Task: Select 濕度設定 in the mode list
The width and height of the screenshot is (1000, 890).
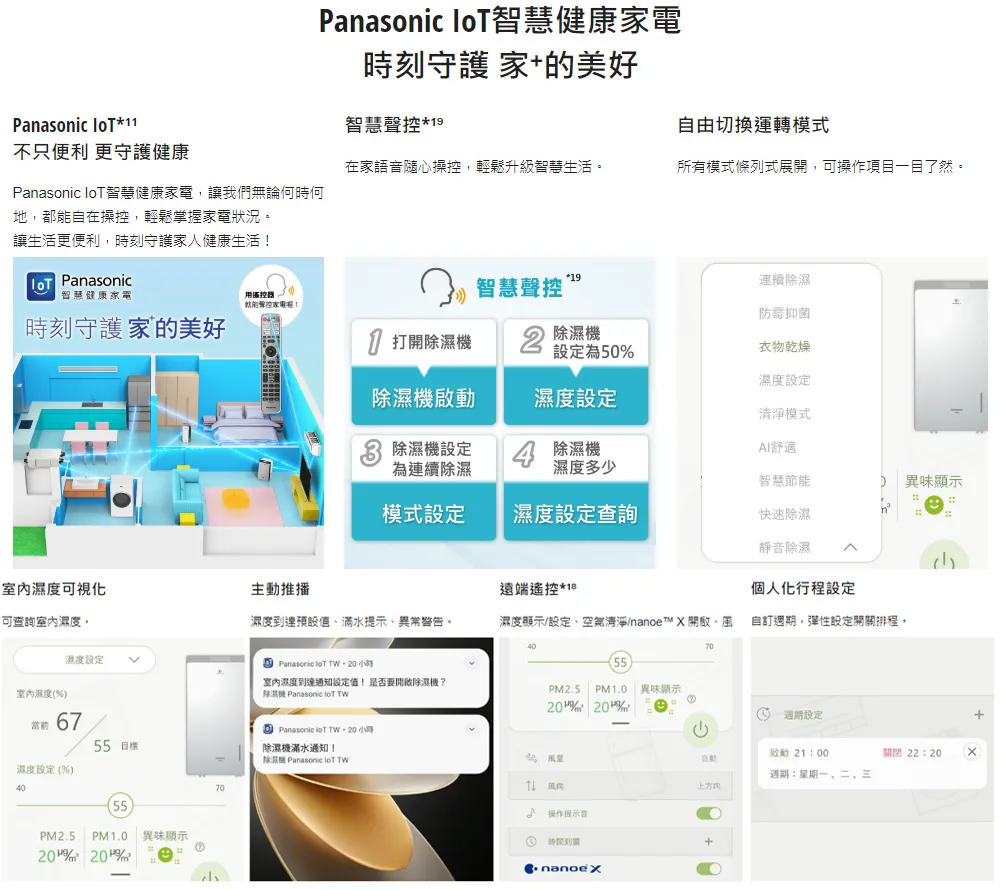Action: tap(784, 380)
